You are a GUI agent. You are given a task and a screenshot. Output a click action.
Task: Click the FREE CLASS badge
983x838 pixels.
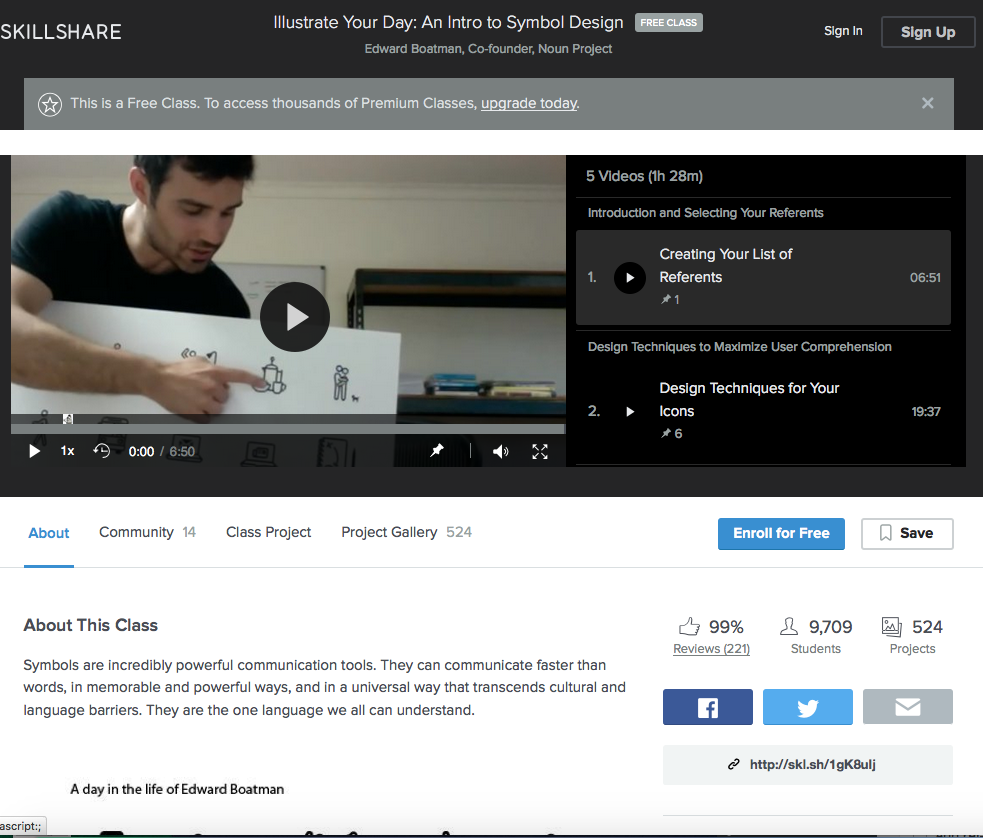tap(669, 23)
